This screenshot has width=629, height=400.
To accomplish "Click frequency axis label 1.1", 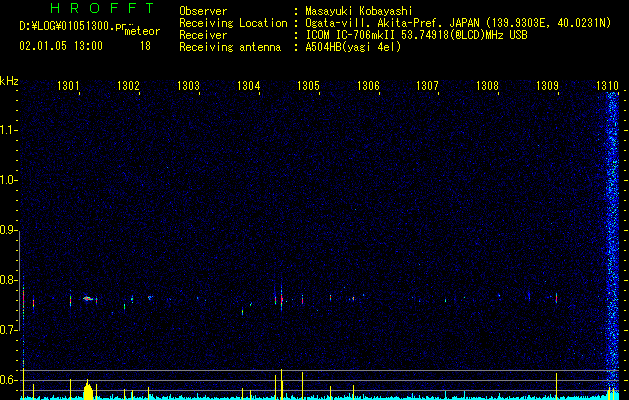I will point(8,130).
